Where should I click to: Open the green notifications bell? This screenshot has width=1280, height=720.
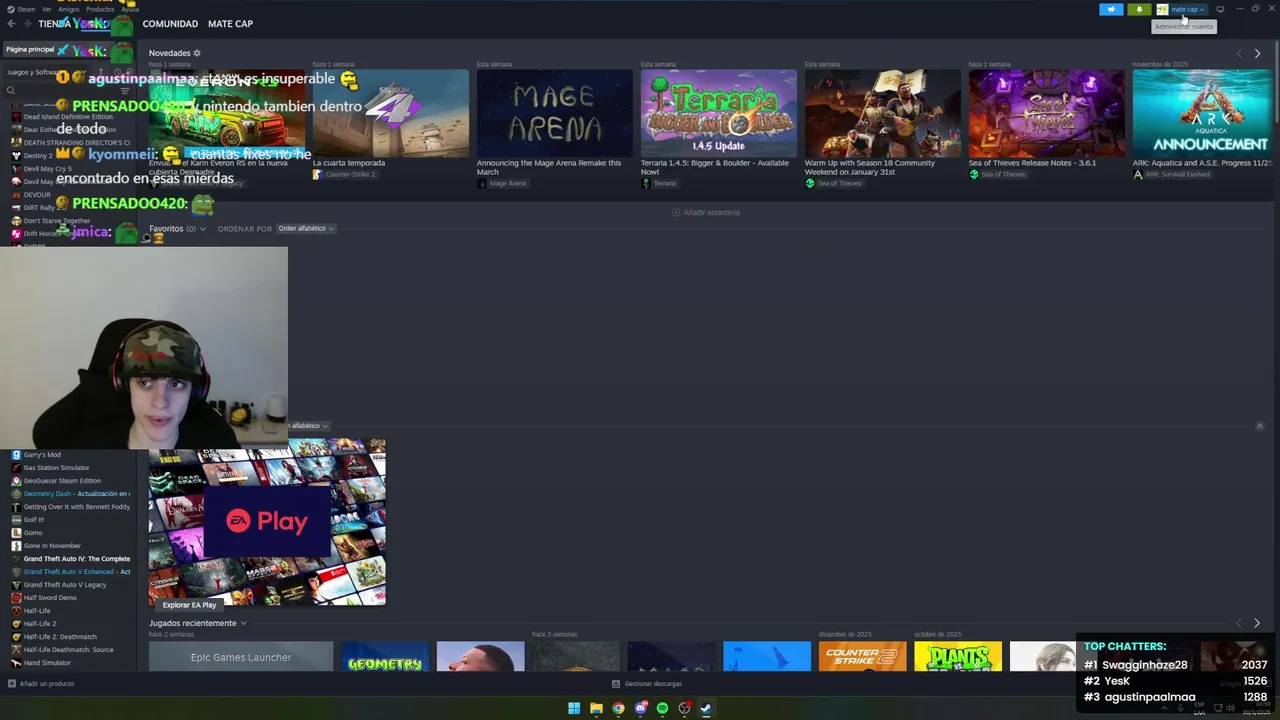tap(1139, 9)
